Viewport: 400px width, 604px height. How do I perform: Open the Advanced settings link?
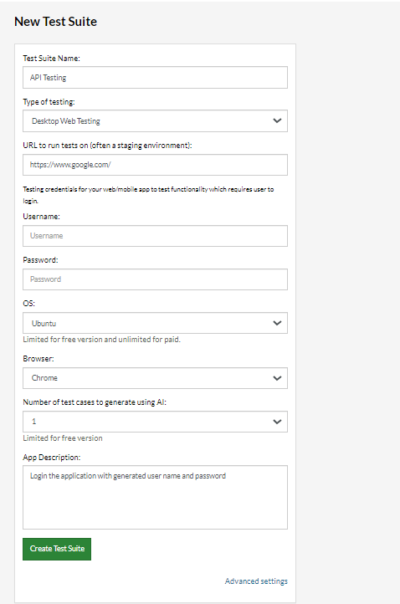click(256, 581)
